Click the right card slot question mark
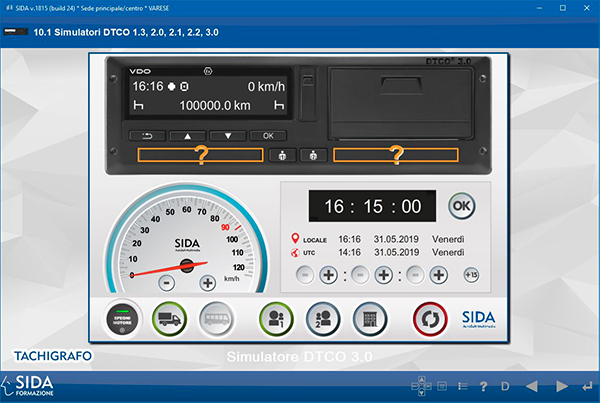This screenshot has width=600, height=403. 396,155
